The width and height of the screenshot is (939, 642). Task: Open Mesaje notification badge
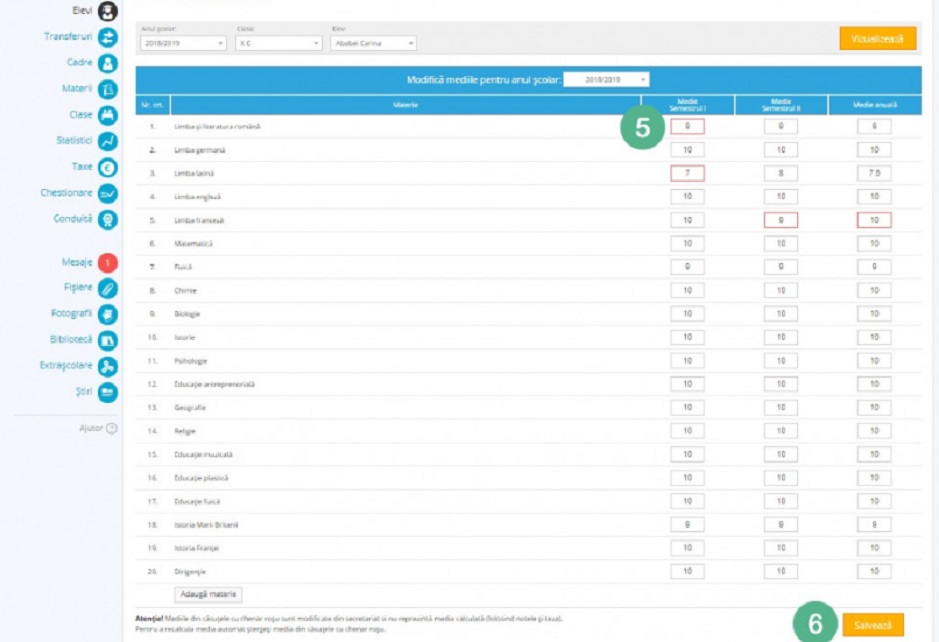[x=107, y=263]
